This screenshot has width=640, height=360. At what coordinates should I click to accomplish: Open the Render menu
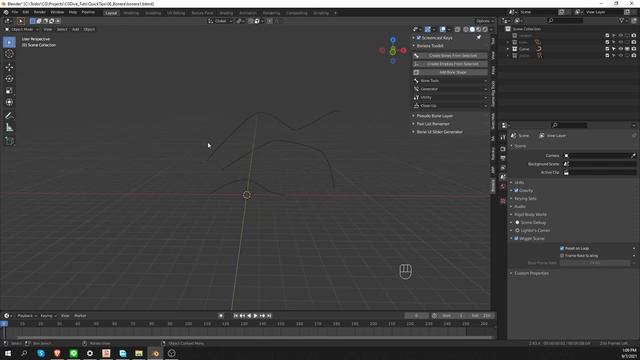tap(40, 12)
